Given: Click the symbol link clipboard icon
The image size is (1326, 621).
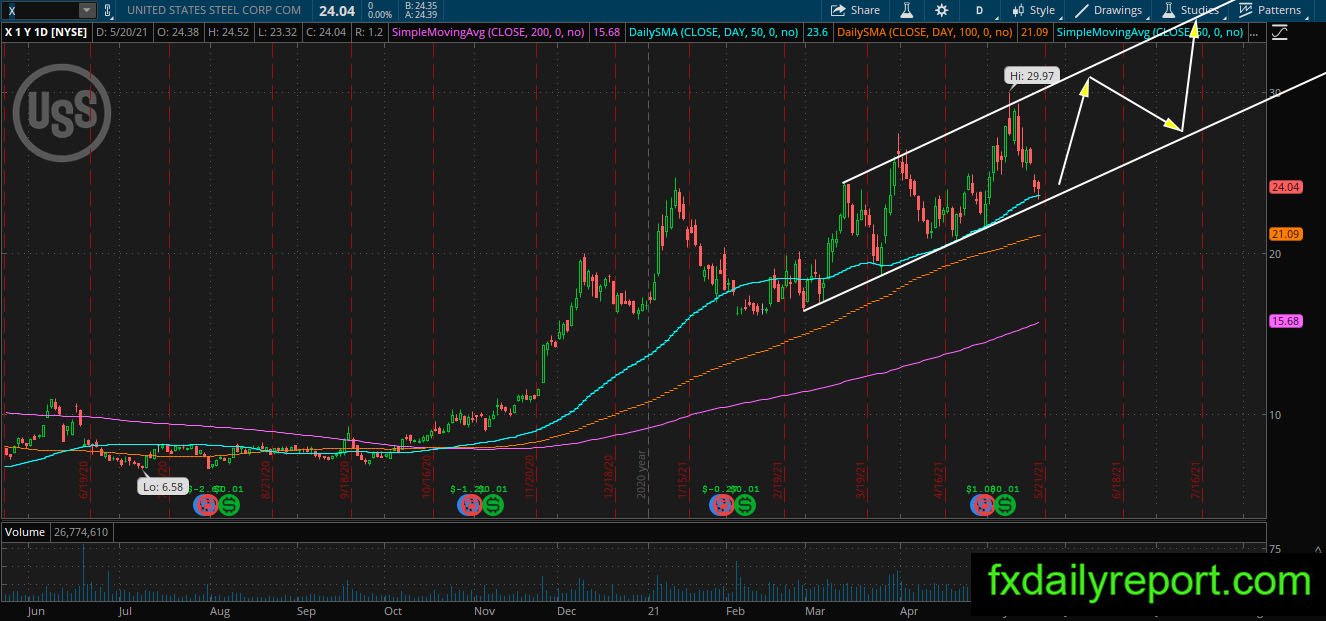Looking at the screenshot, I should coord(108,10).
